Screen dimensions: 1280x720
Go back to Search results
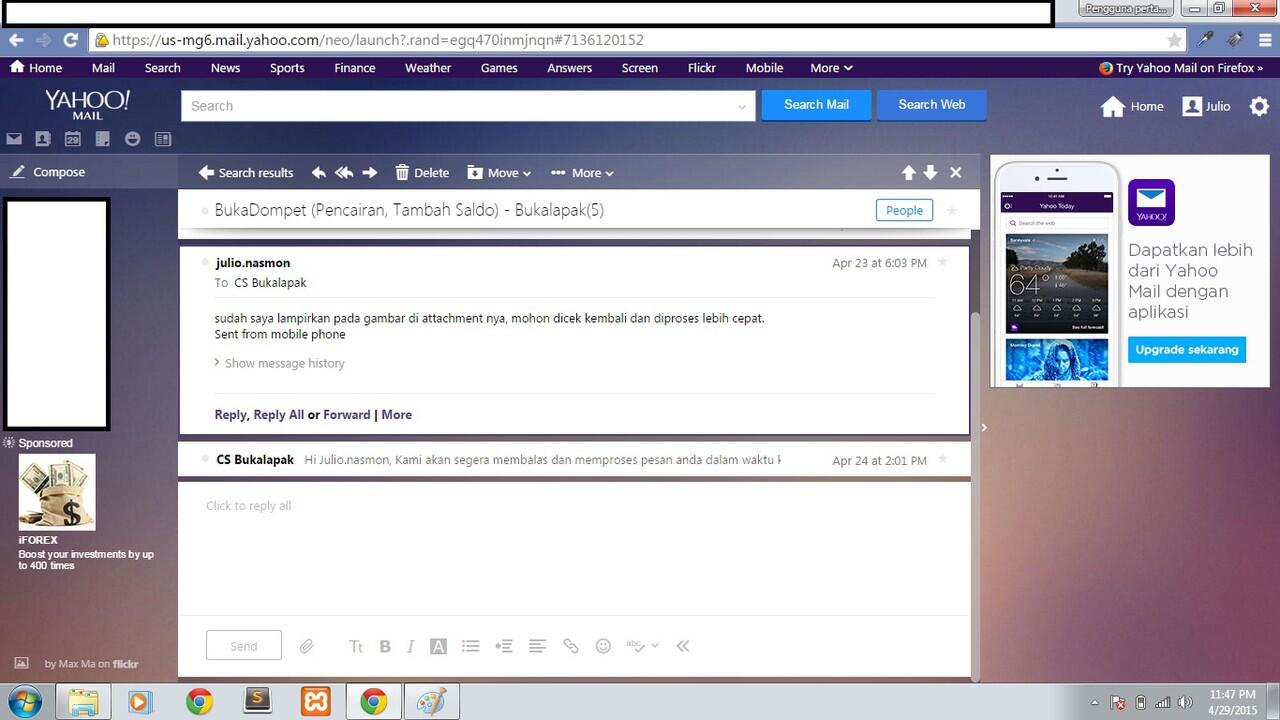pos(246,172)
